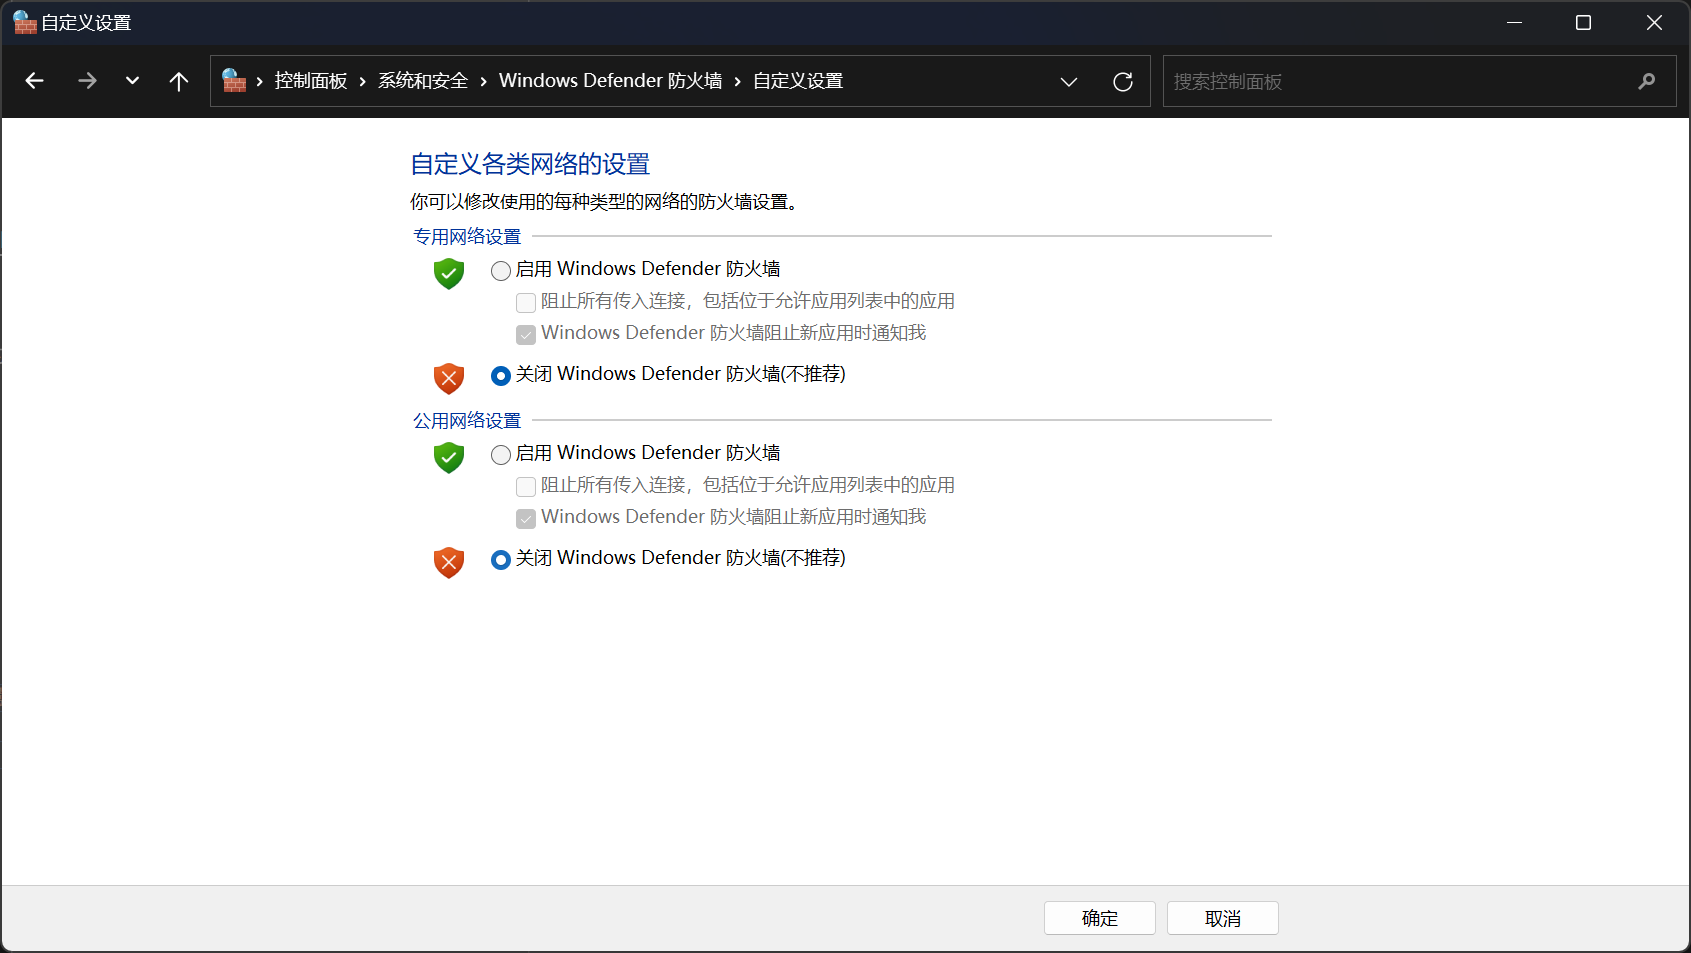Open recent locations dropdown chevron
This screenshot has width=1691, height=953.
pyautogui.click(x=132, y=81)
